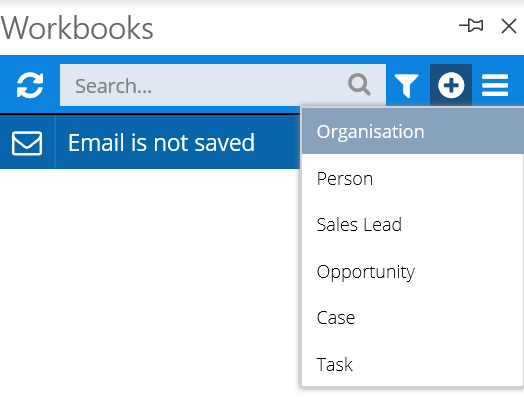Open the filter funnel icon

point(406,86)
